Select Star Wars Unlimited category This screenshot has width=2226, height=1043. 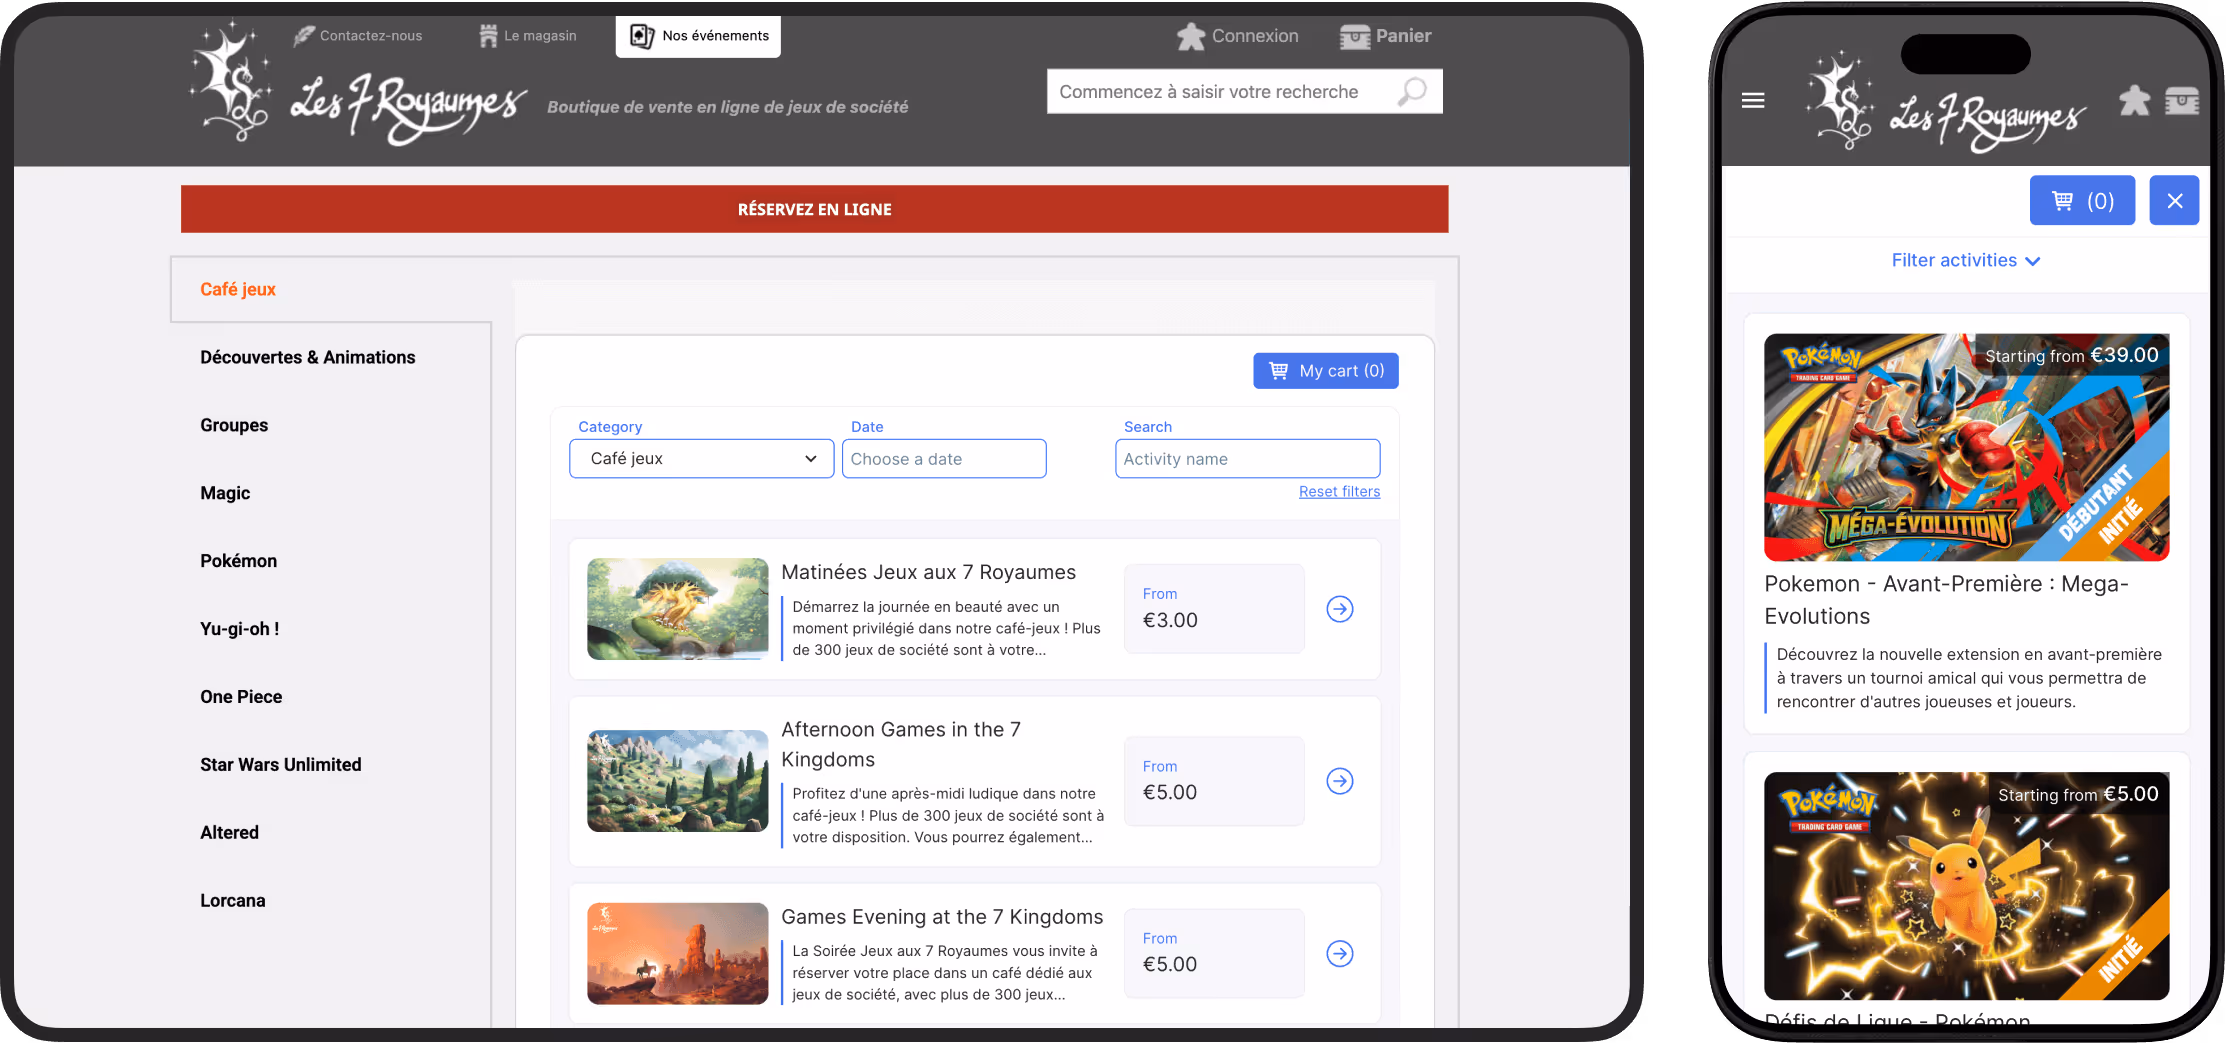point(280,765)
